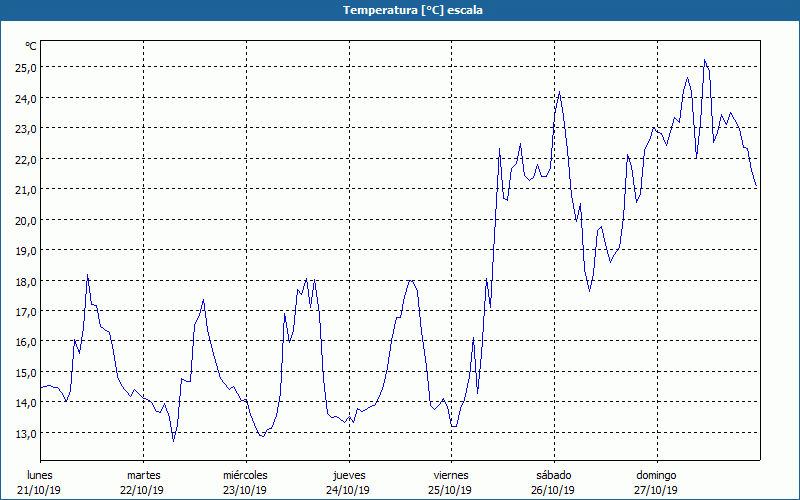Click the highest temperature peak on domingo

(705, 60)
